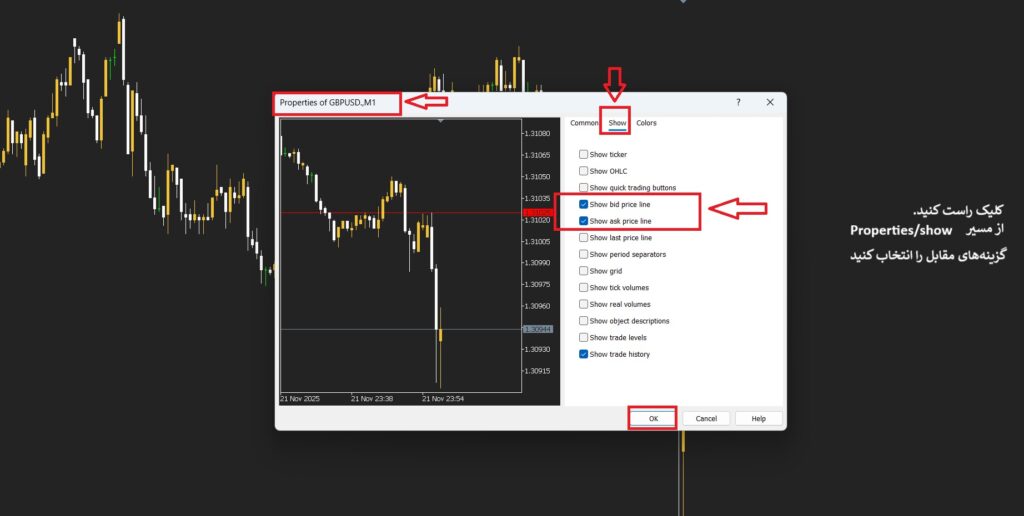Tick the Show real volumes checkbox
The width and height of the screenshot is (1024, 516).
click(x=584, y=304)
